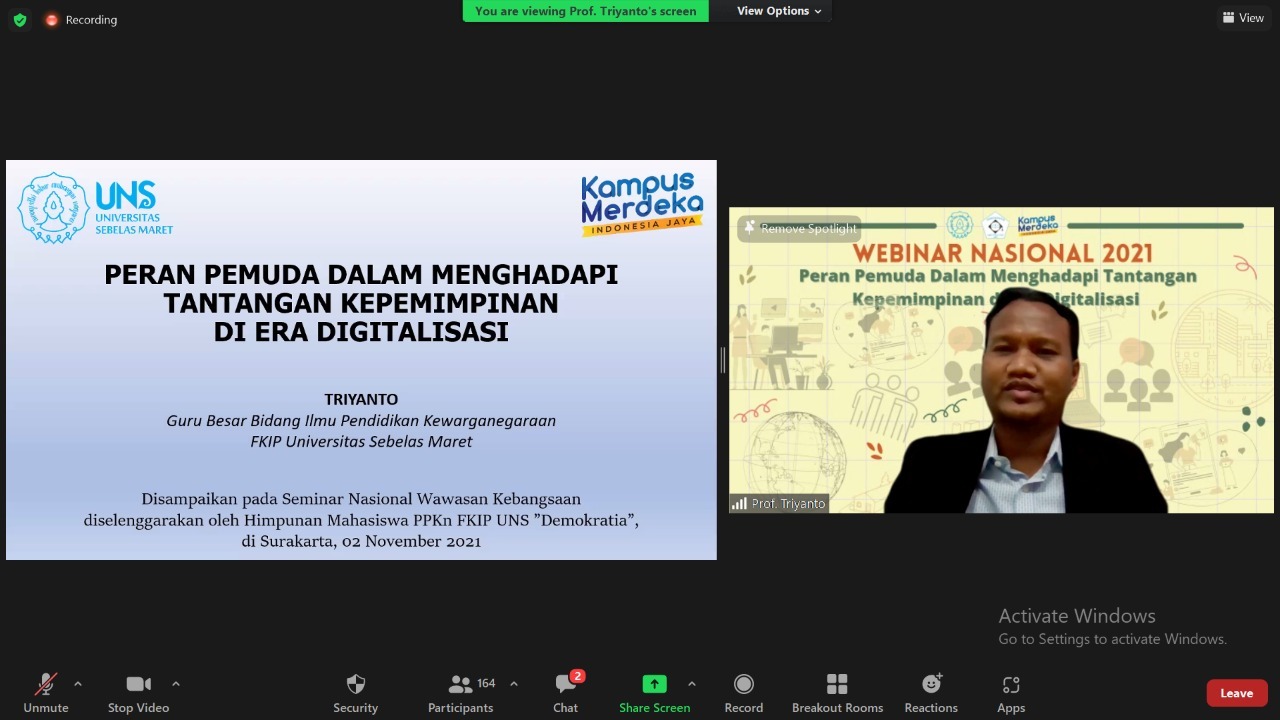Stop Video camera toggle
This screenshot has width=1280, height=720.
(x=138, y=693)
